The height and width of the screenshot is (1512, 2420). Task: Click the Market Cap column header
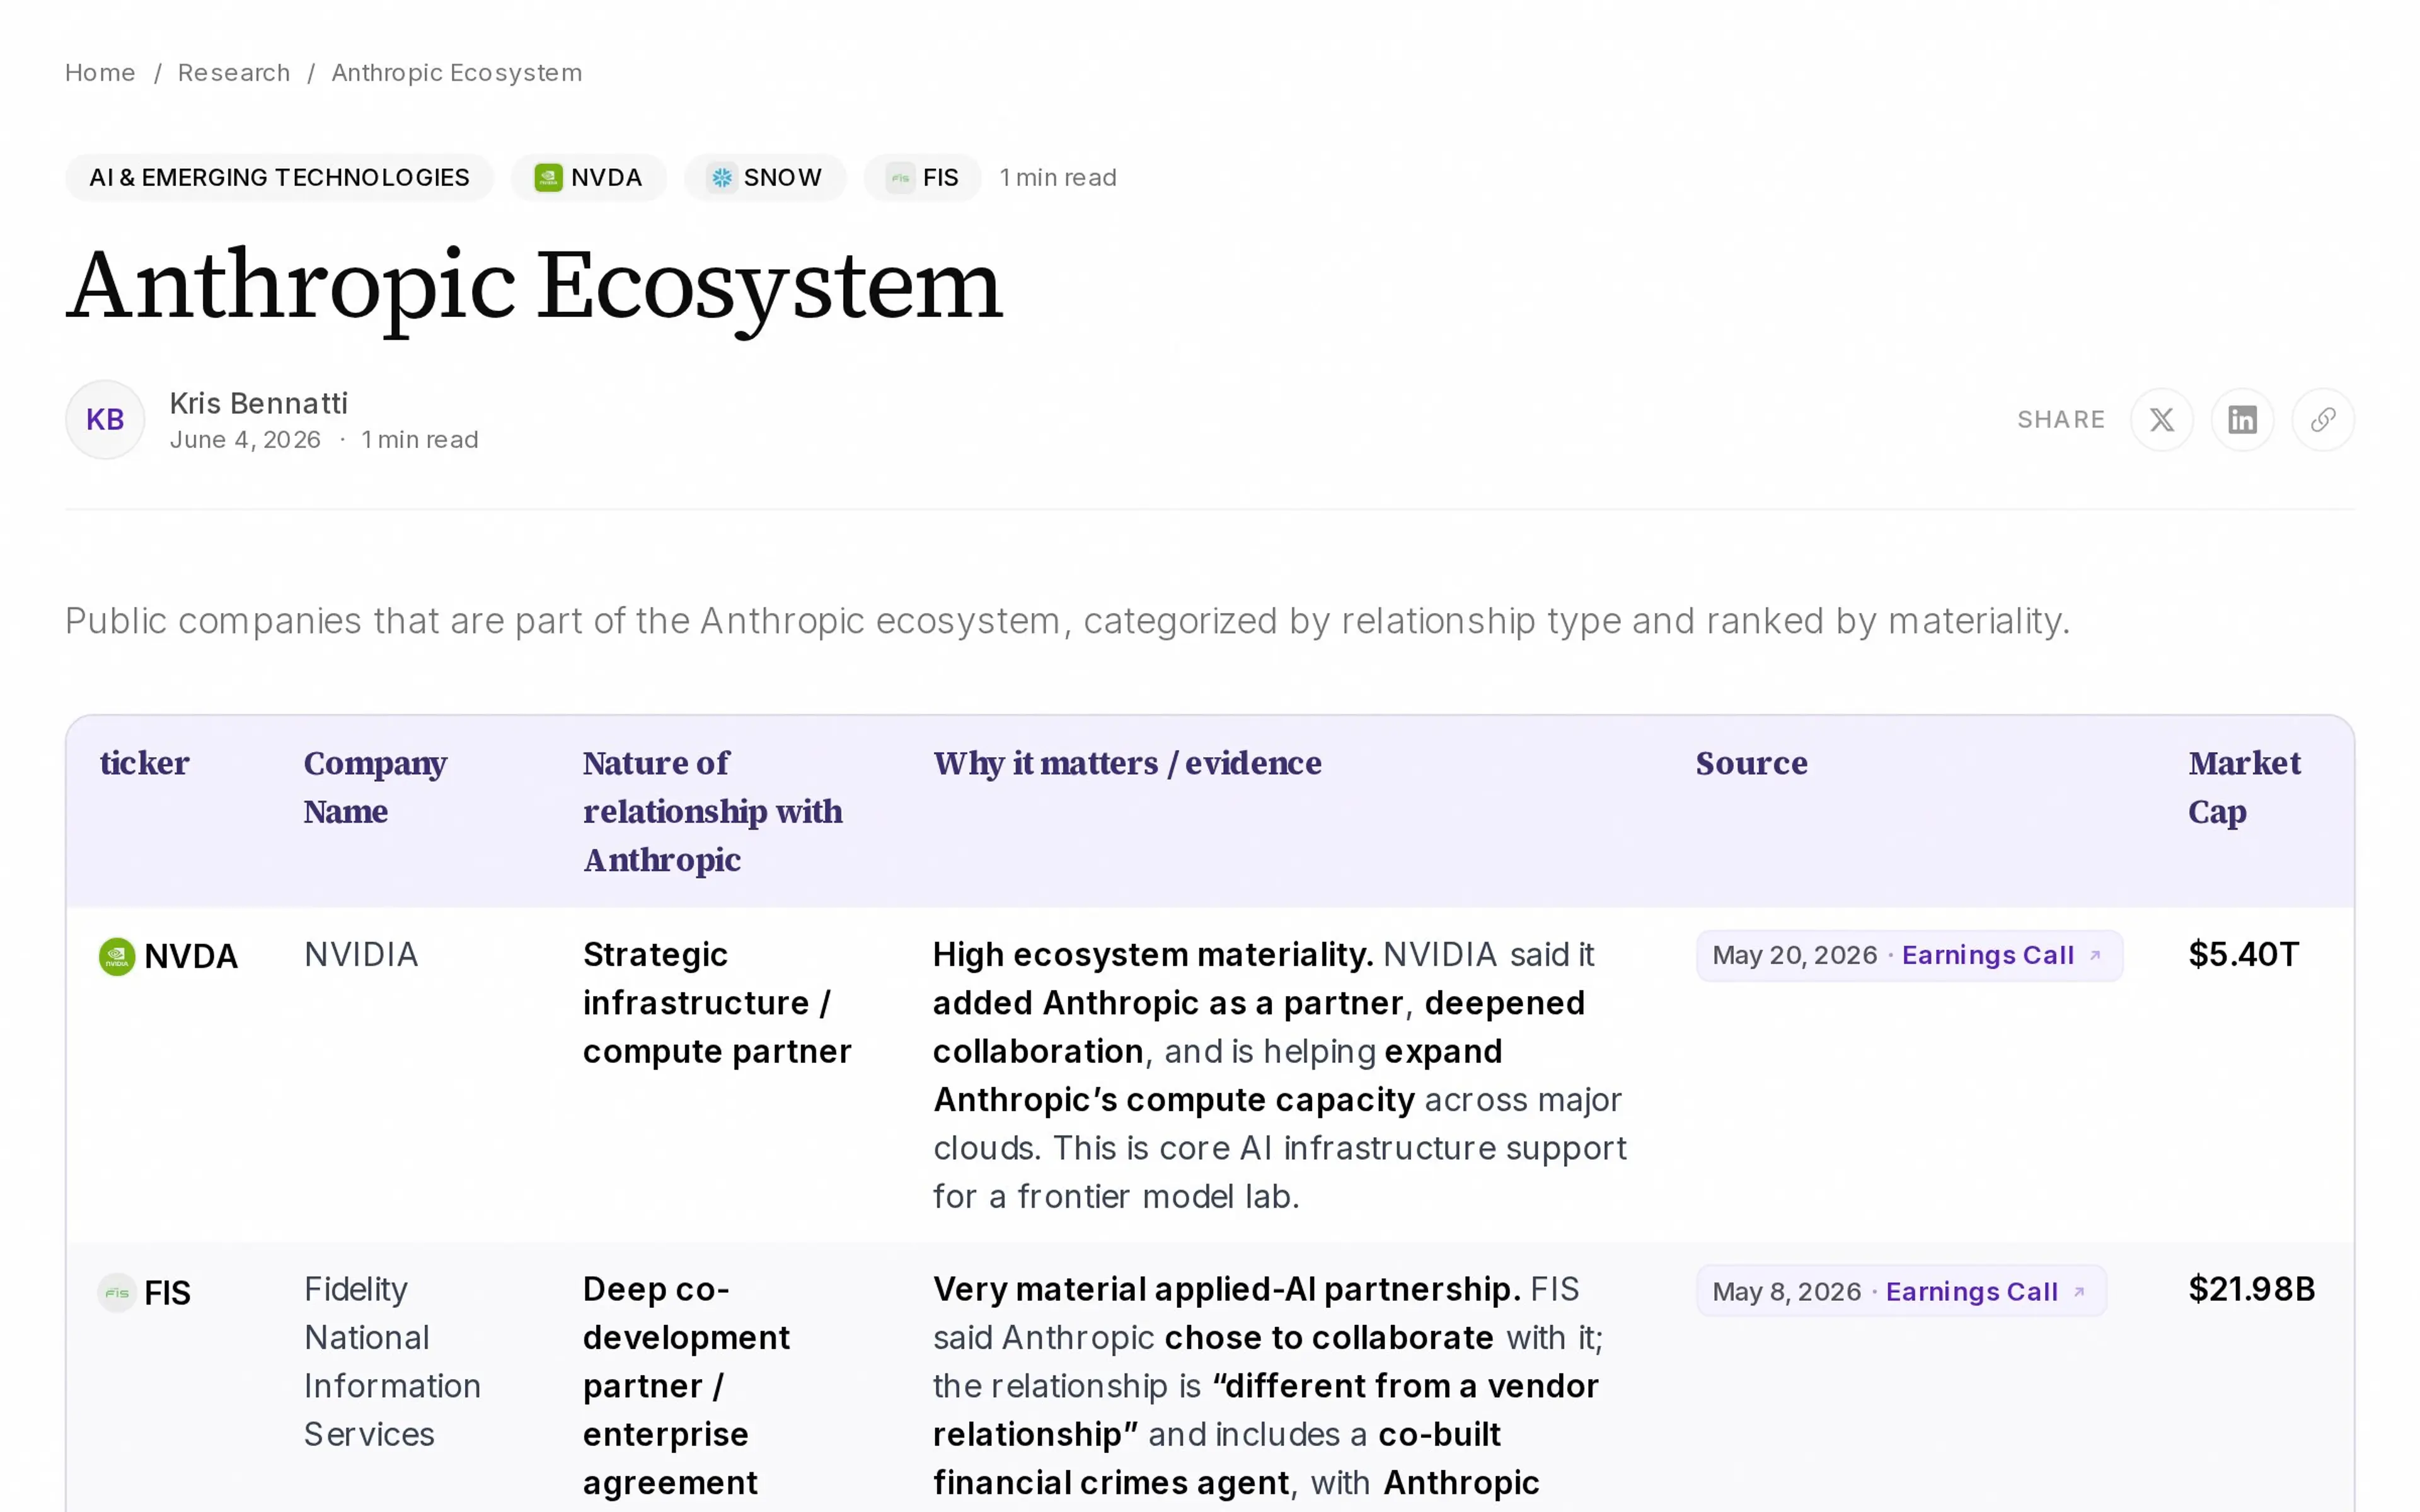pos(2244,787)
